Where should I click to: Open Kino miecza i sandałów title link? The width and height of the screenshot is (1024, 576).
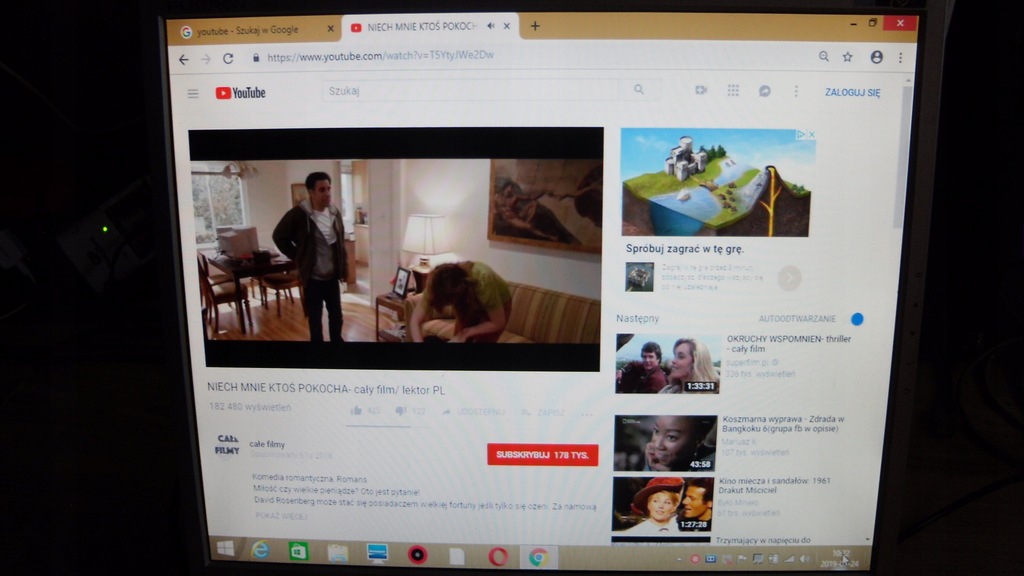(x=774, y=485)
